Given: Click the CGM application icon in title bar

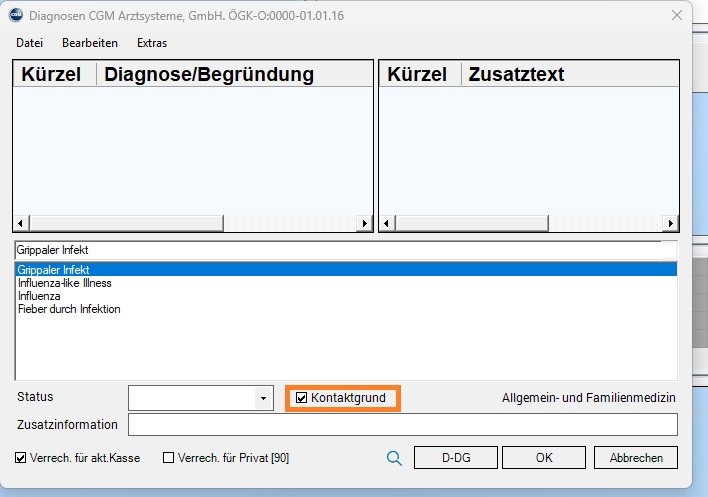Looking at the screenshot, I should pos(16,15).
